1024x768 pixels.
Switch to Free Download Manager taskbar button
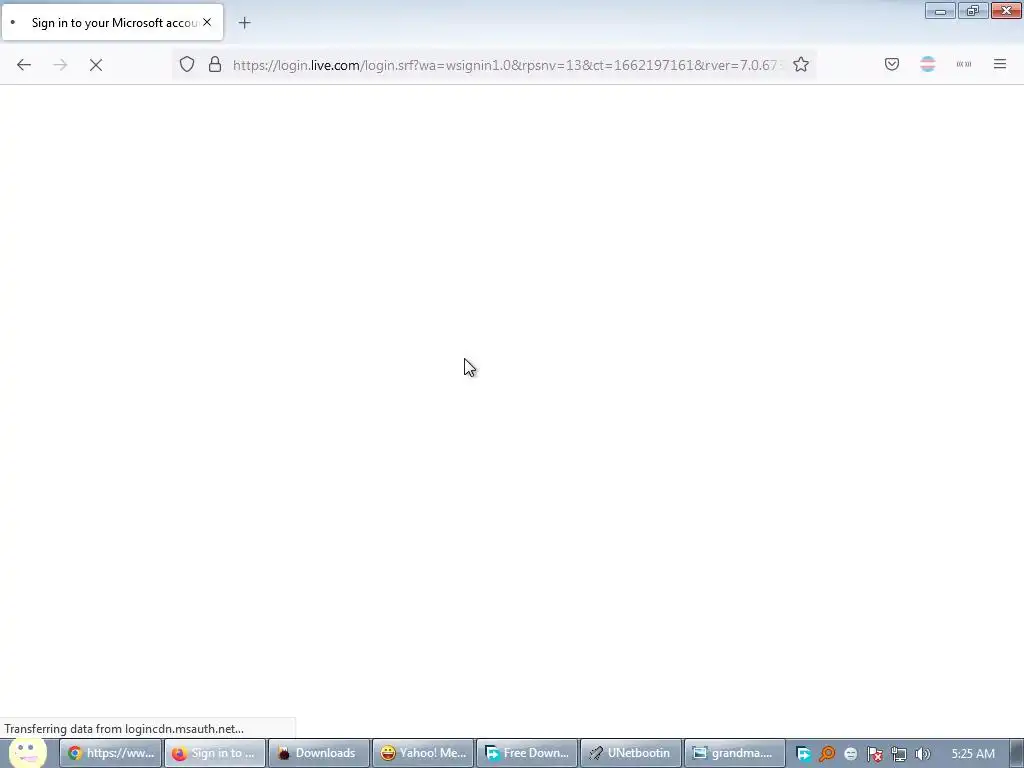pyautogui.click(x=528, y=753)
